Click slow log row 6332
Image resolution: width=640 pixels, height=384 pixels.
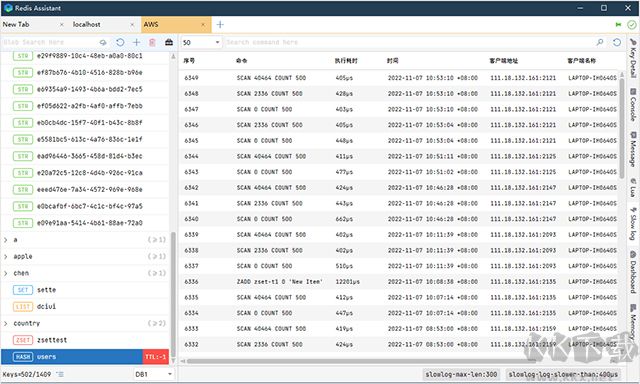(399, 344)
